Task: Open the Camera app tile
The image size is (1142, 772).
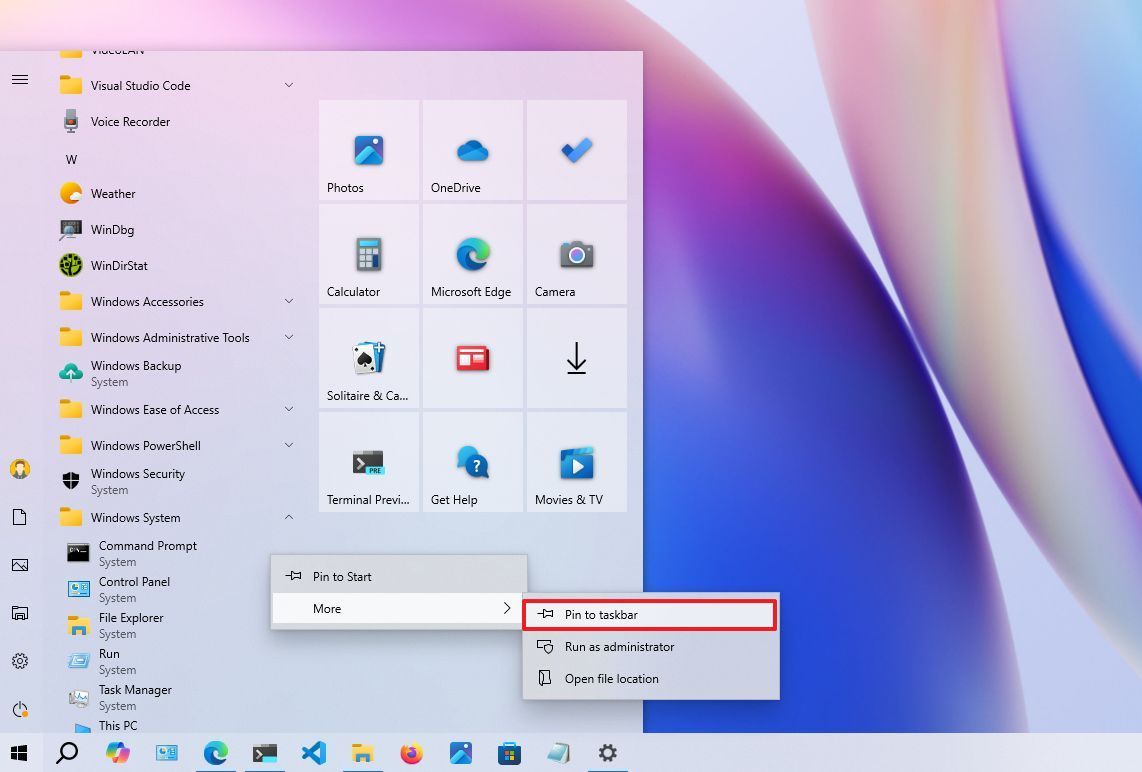Action: [x=576, y=254]
